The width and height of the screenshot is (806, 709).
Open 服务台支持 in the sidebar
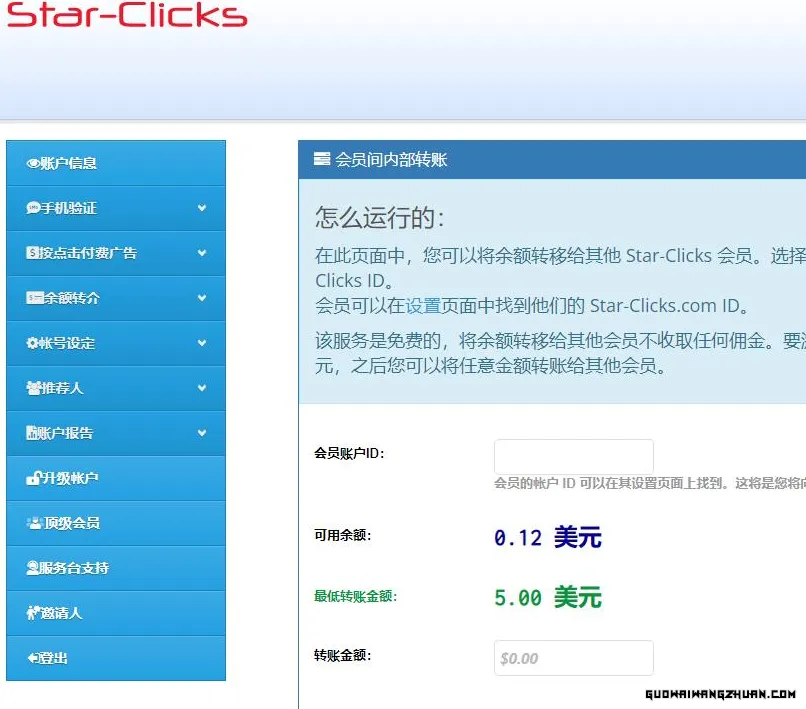point(116,568)
